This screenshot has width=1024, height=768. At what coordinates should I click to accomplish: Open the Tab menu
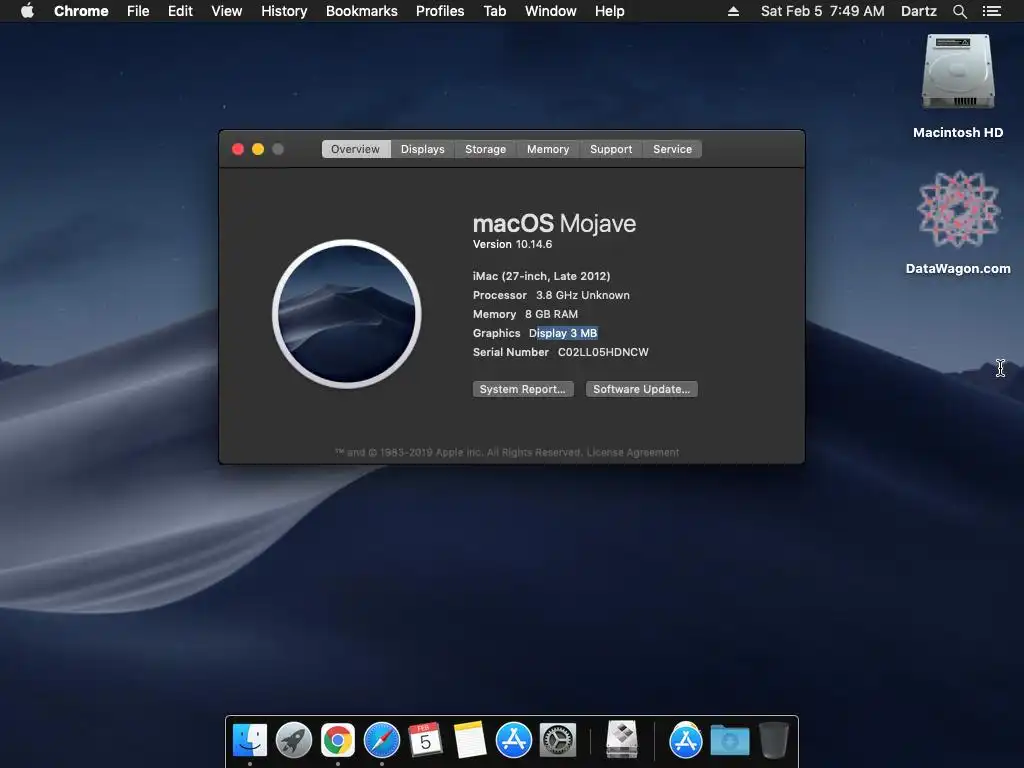tap(494, 11)
